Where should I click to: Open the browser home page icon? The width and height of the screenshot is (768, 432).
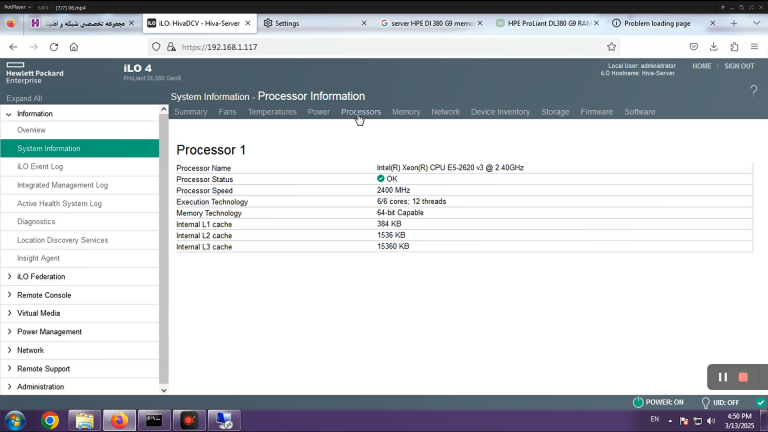[74, 47]
